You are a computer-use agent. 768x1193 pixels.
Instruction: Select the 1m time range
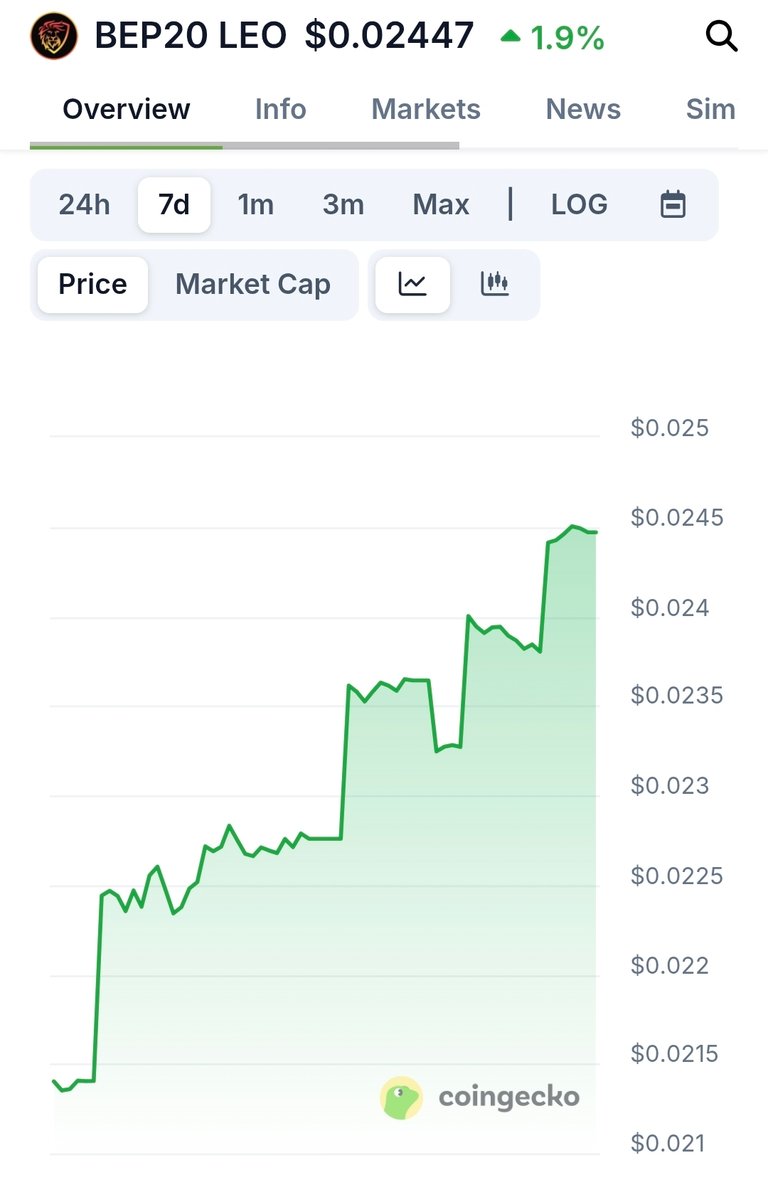(256, 205)
